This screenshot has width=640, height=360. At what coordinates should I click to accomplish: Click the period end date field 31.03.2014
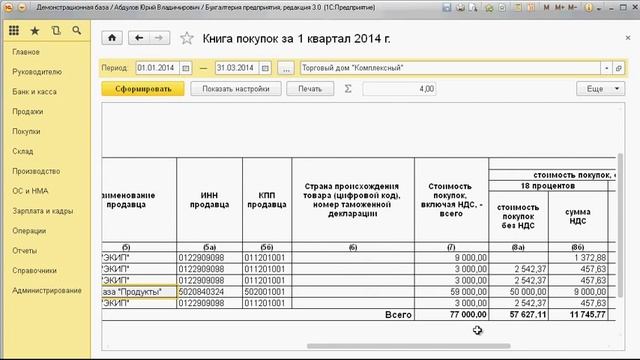coord(237,68)
